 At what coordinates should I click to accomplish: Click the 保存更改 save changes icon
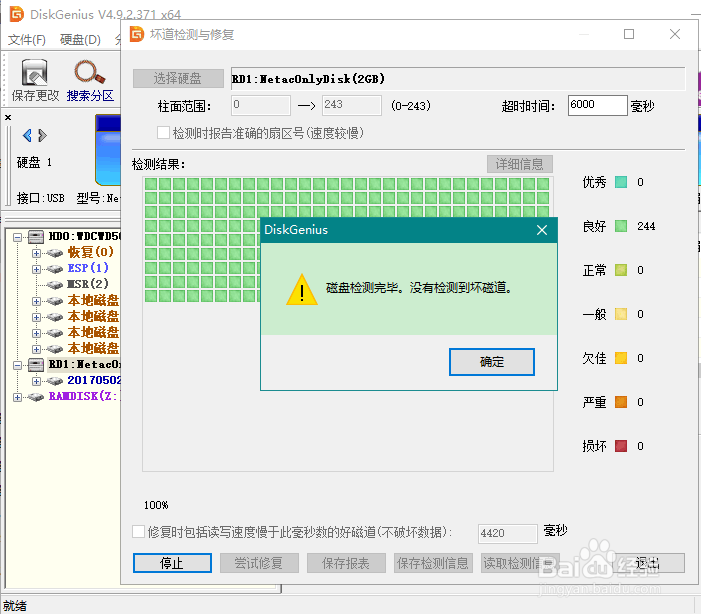coord(34,72)
